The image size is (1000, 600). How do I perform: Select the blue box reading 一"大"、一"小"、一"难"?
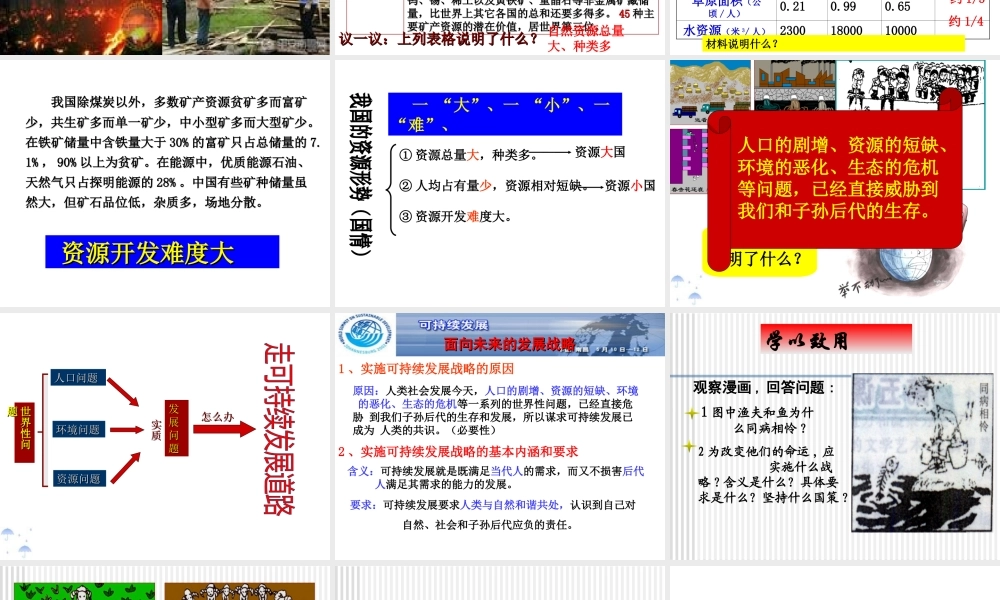tap(504, 114)
